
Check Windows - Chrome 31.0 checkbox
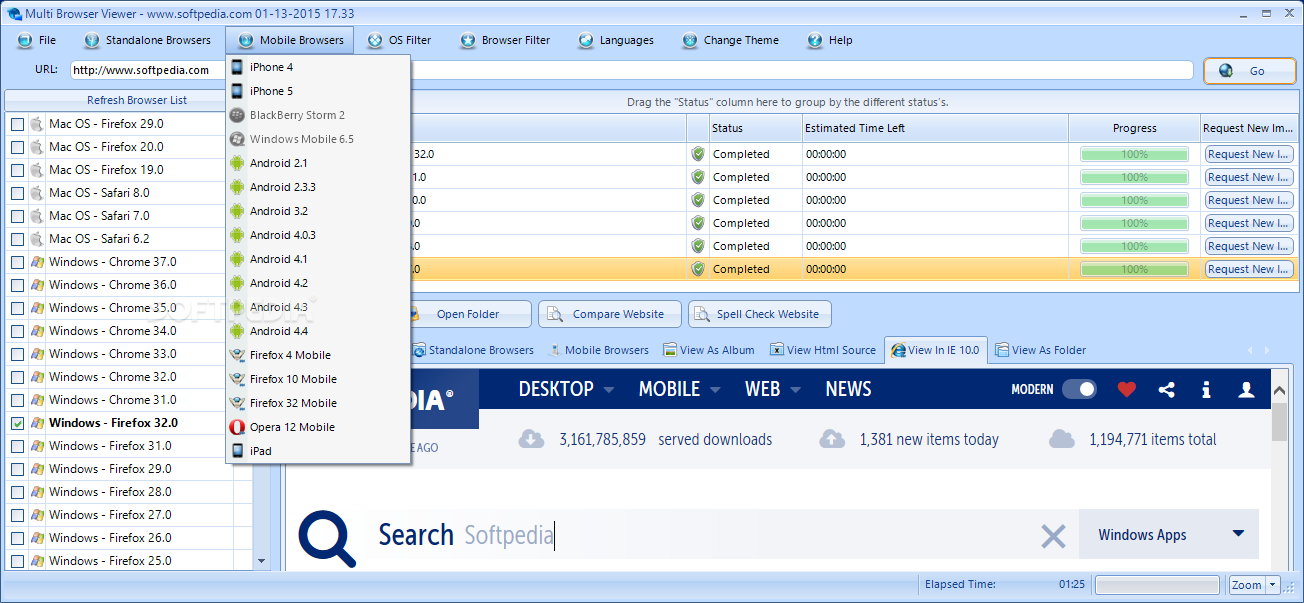17,400
